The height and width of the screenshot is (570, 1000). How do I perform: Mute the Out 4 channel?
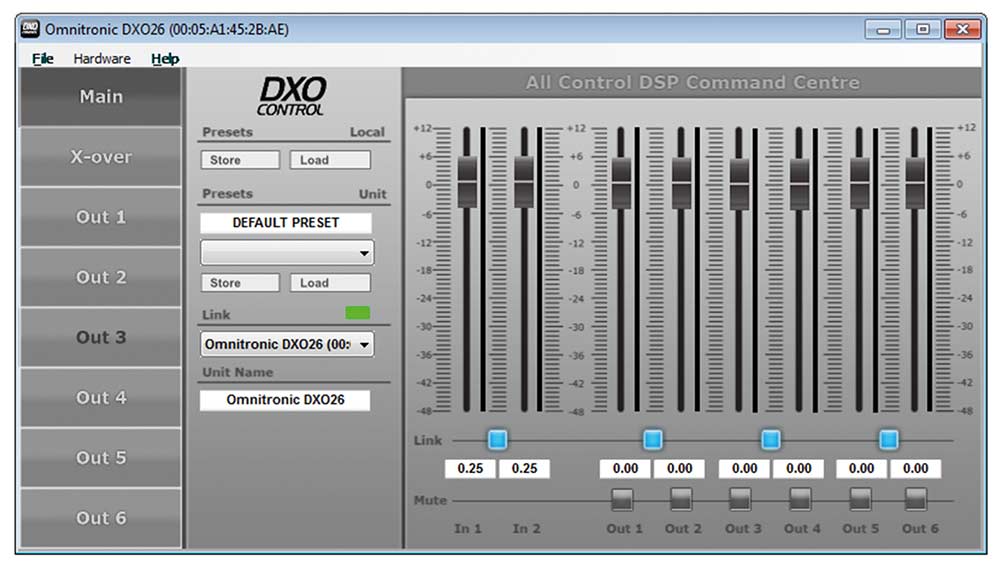pyautogui.click(x=800, y=500)
